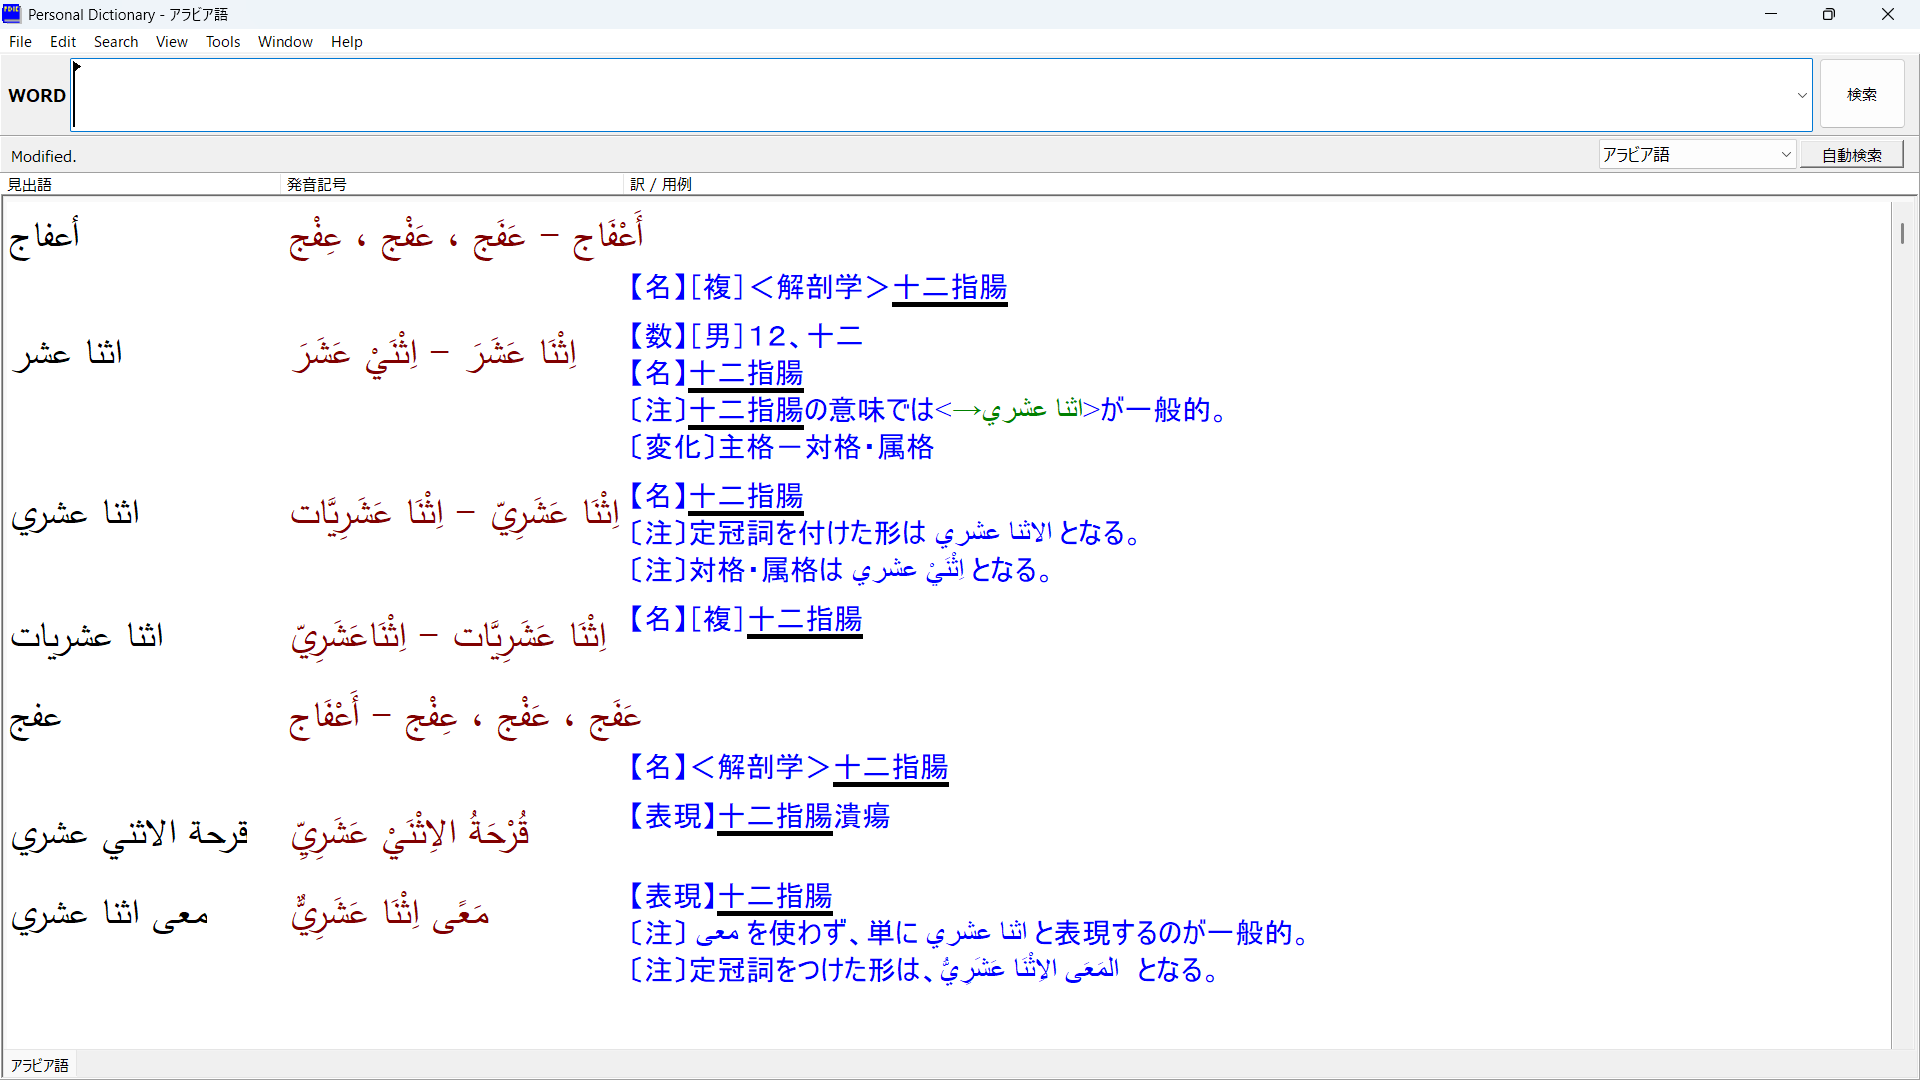1920x1080 pixels.
Task: Select the アラビア語 tab at the bottom
Action: [x=40, y=1065]
